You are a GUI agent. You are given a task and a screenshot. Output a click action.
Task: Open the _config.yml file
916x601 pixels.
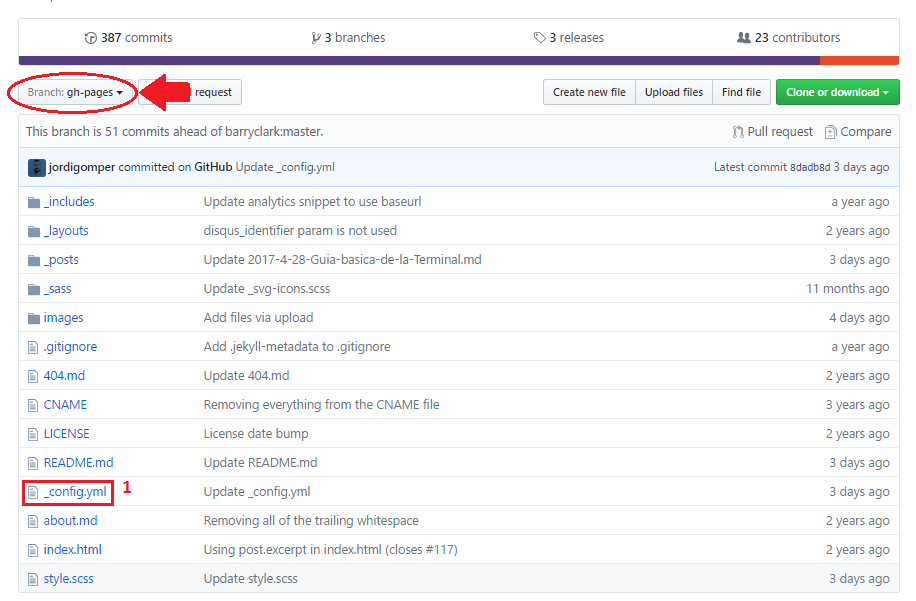pyautogui.click(x=75, y=492)
